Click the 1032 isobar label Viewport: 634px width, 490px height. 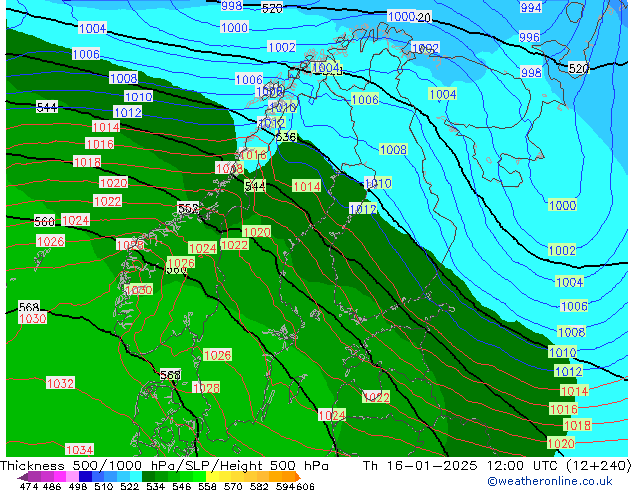click(60, 383)
